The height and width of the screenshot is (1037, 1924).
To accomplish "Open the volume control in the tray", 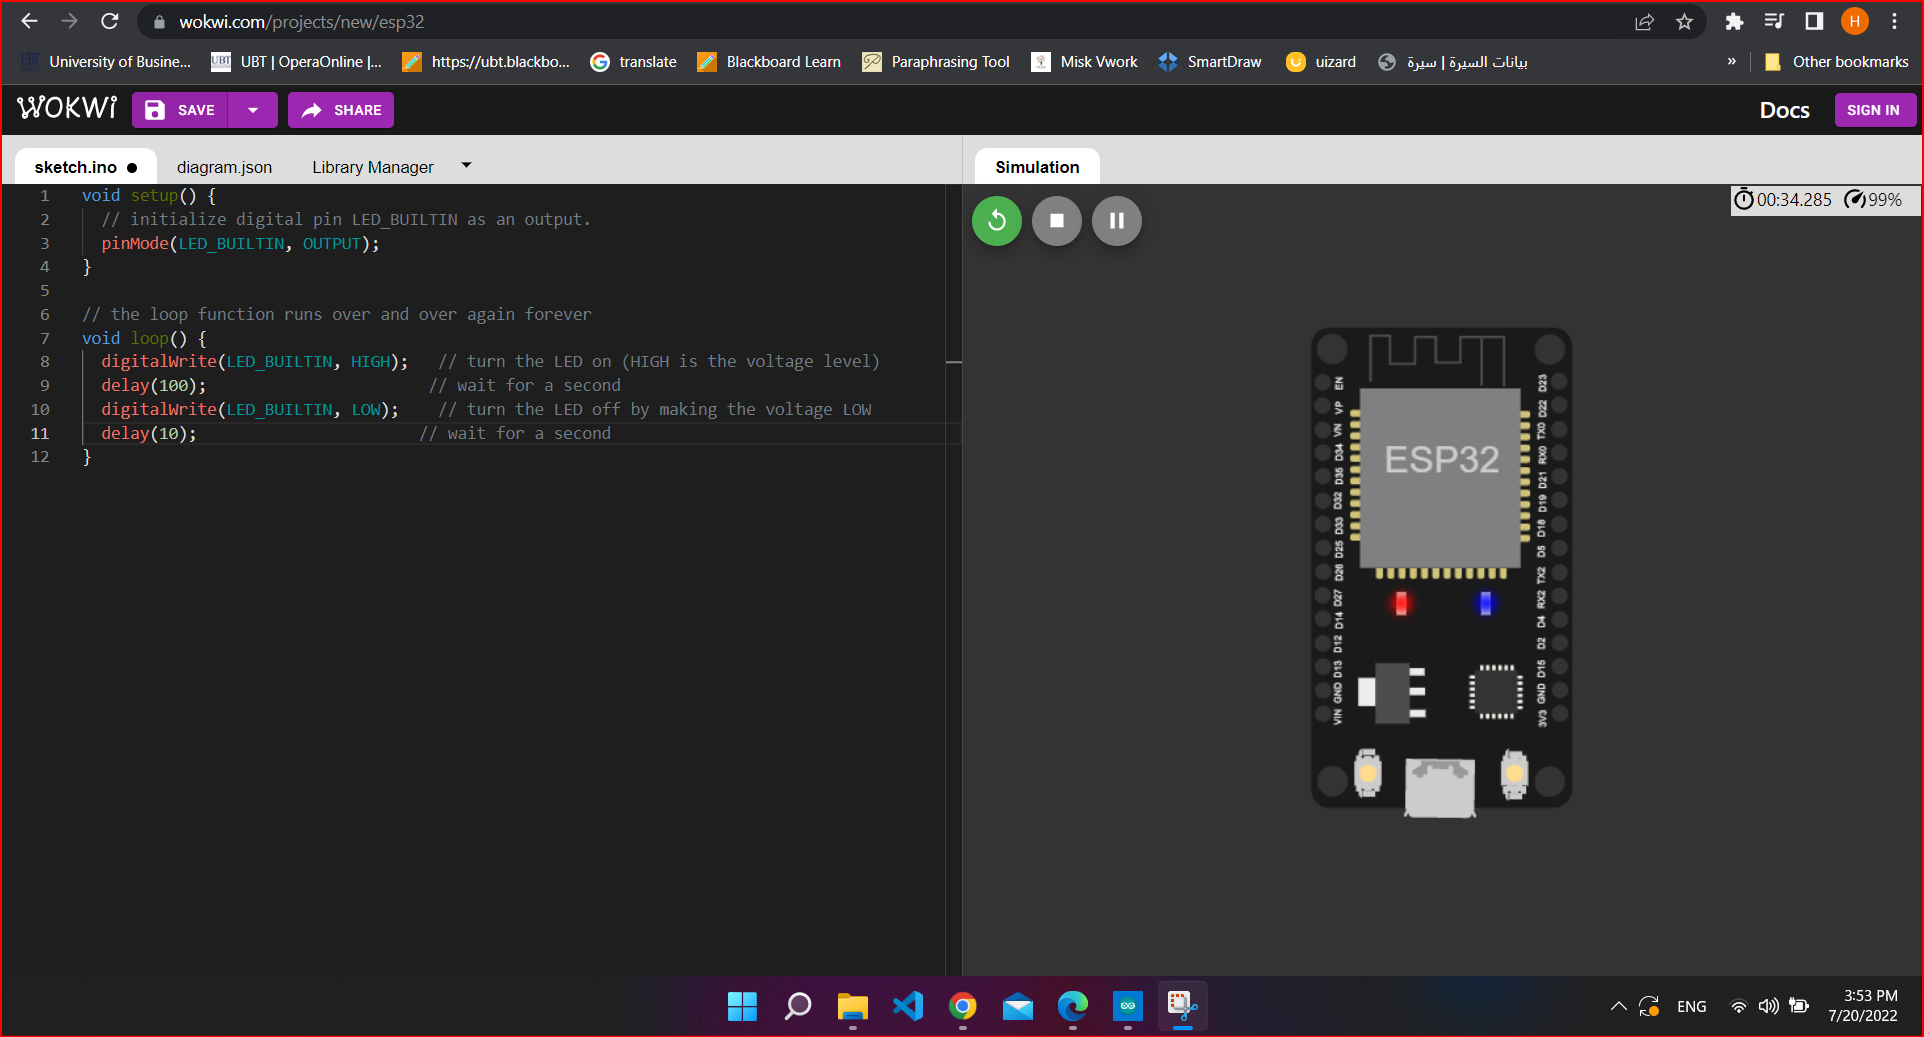I will pyautogui.click(x=1768, y=1006).
